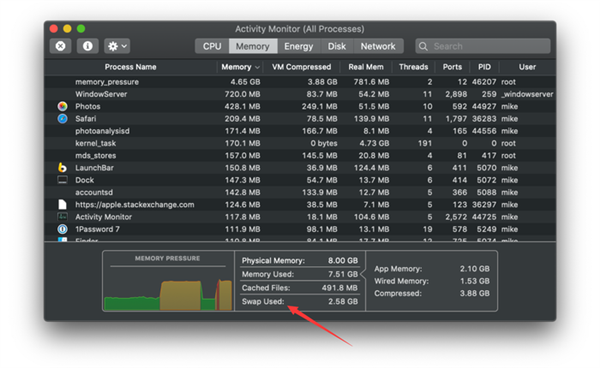Click the stop process X icon
This screenshot has width=600, height=368.
click(60, 46)
